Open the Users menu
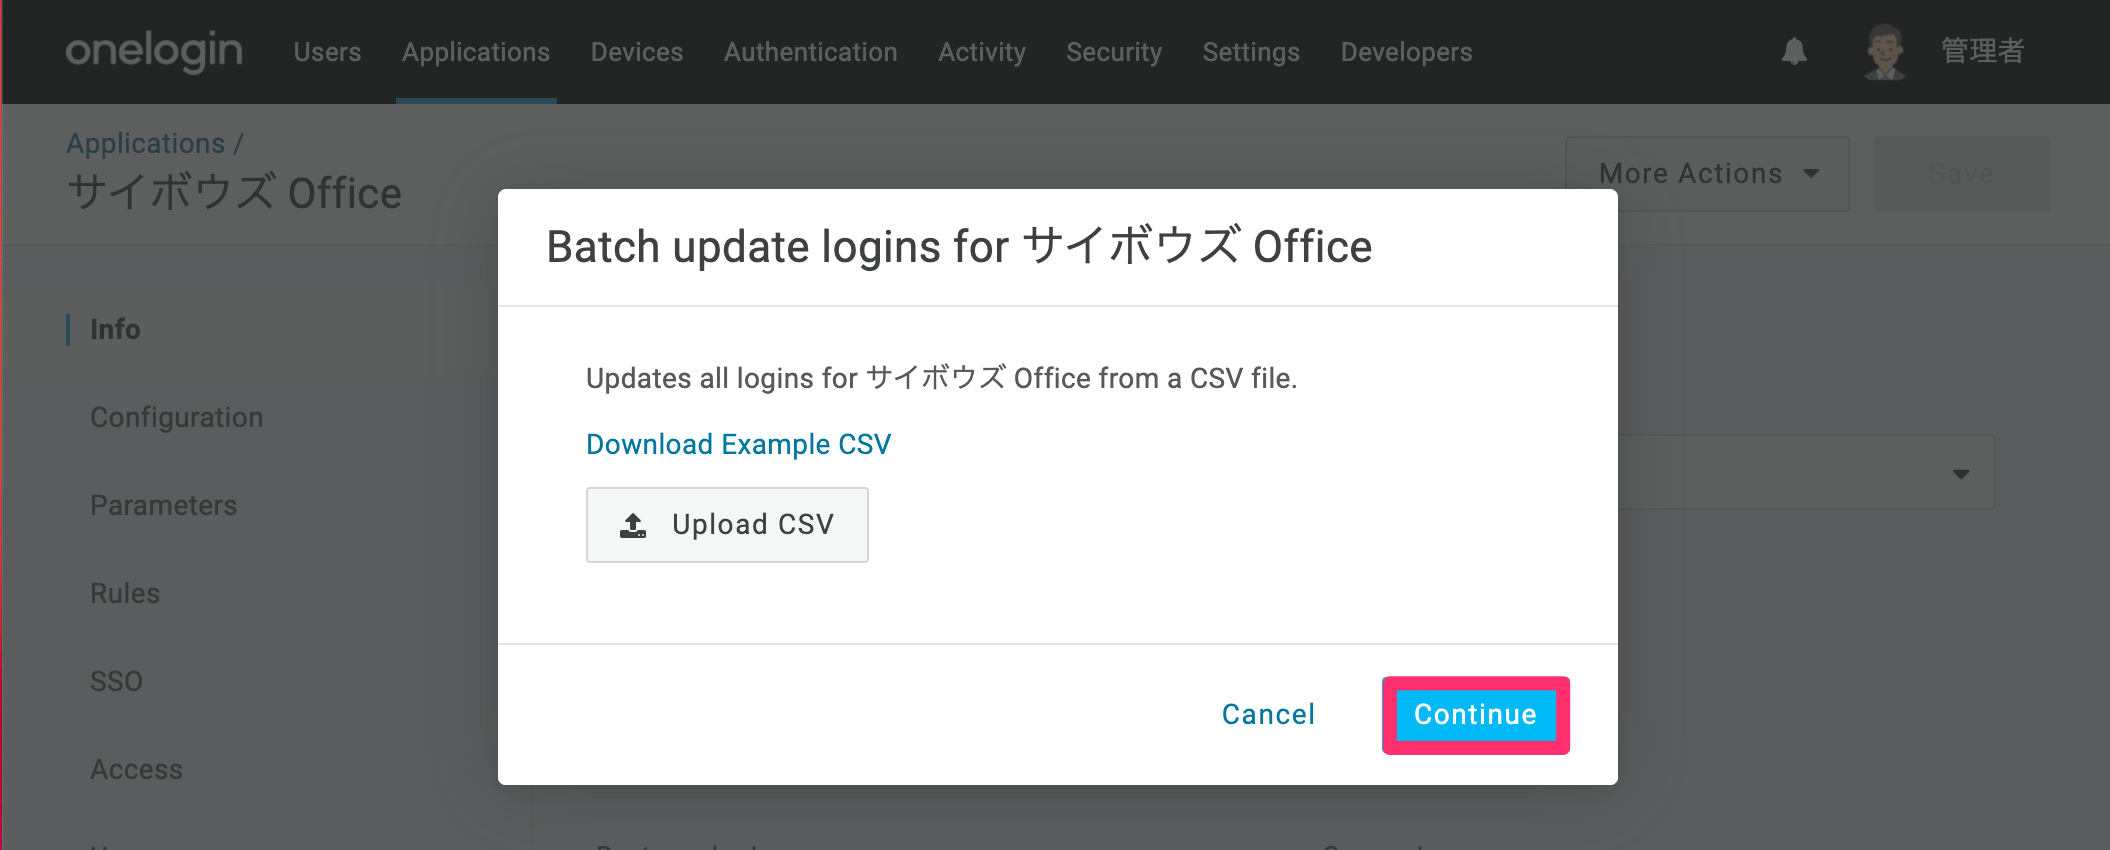Screen dimensions: 2110x850 tap(327, 52)
